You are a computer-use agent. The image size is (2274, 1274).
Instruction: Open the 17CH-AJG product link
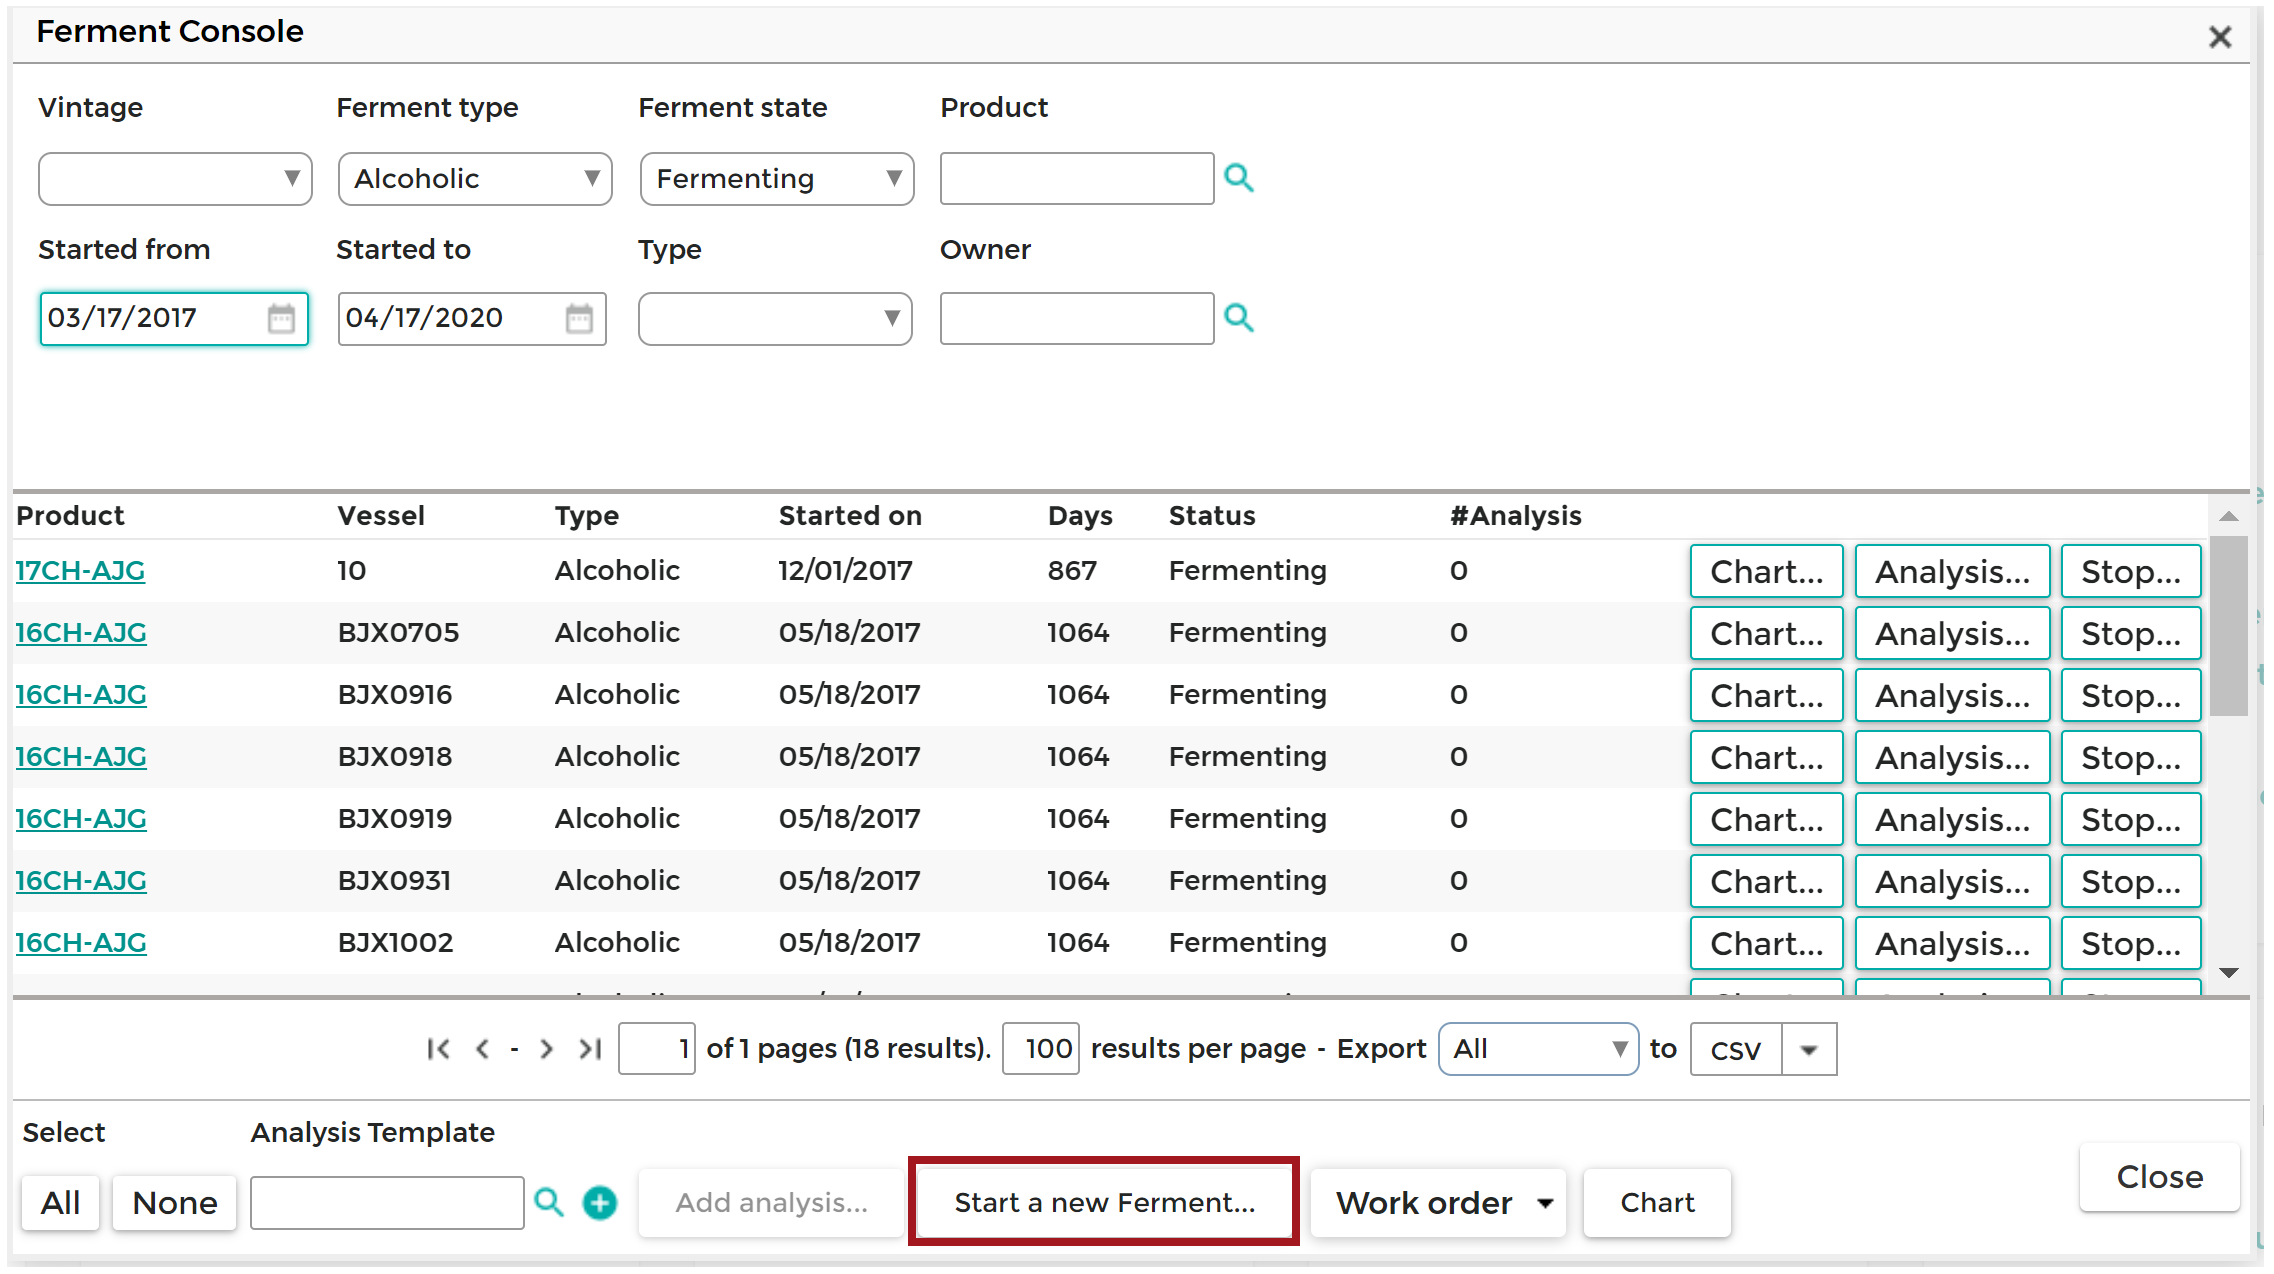80,570
